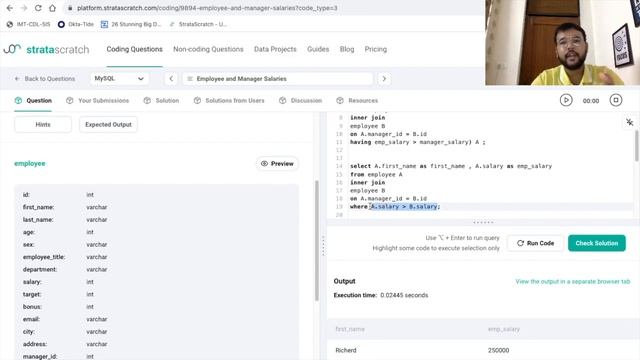This screenshot has height=360, width=640.
Task: Click the webcam video thumbnail
Action: 562,42
